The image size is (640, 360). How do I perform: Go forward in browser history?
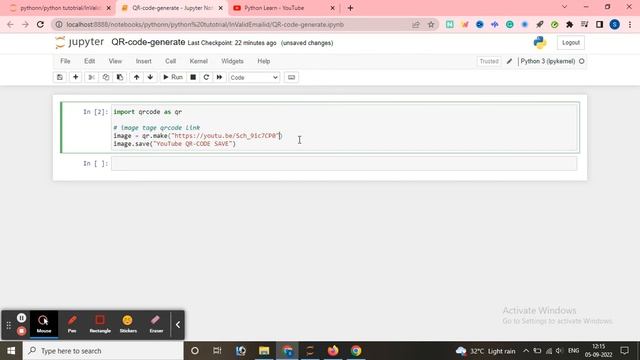pyautogui.click(x=25, y=24)
